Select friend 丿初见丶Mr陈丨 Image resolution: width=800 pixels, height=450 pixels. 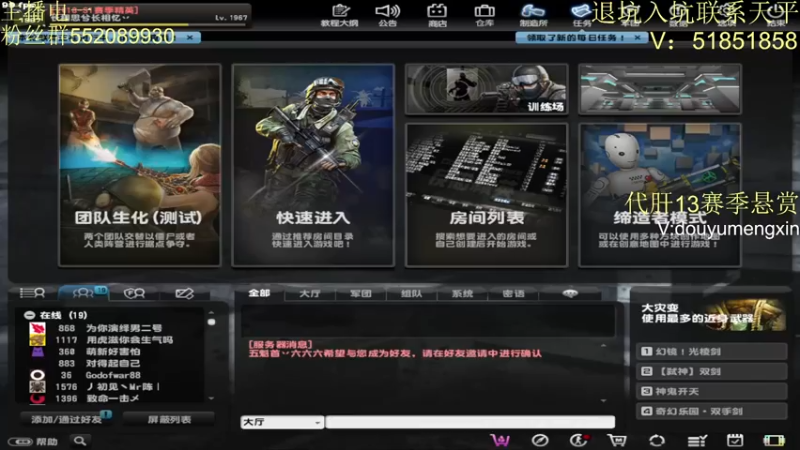coord(110,387)
